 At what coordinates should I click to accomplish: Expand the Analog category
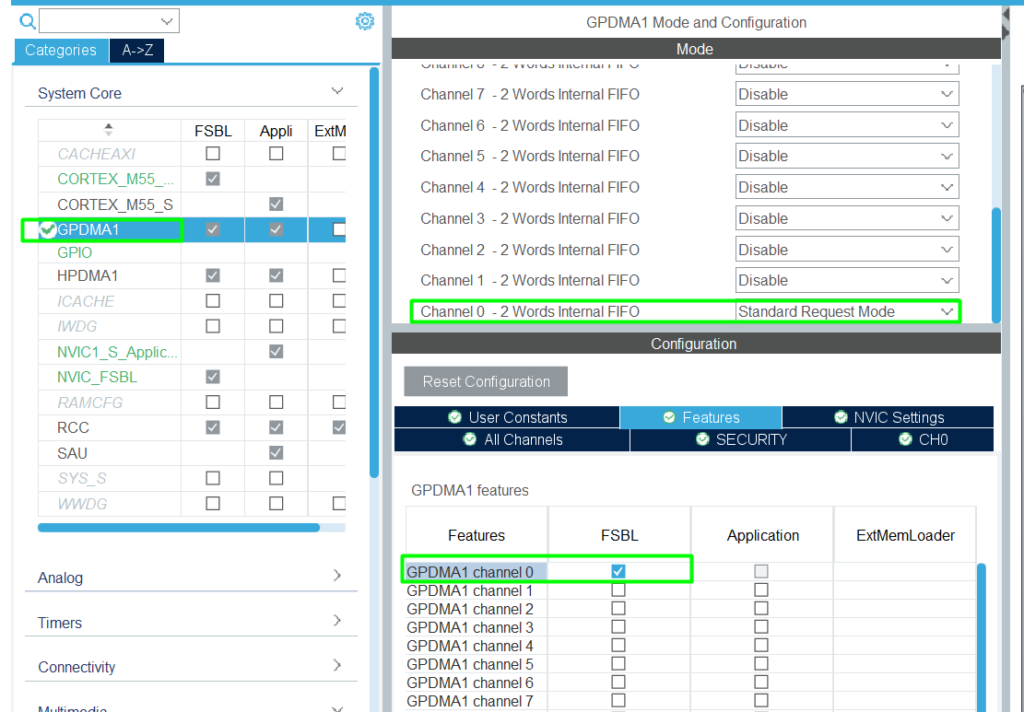click(190, 577)
